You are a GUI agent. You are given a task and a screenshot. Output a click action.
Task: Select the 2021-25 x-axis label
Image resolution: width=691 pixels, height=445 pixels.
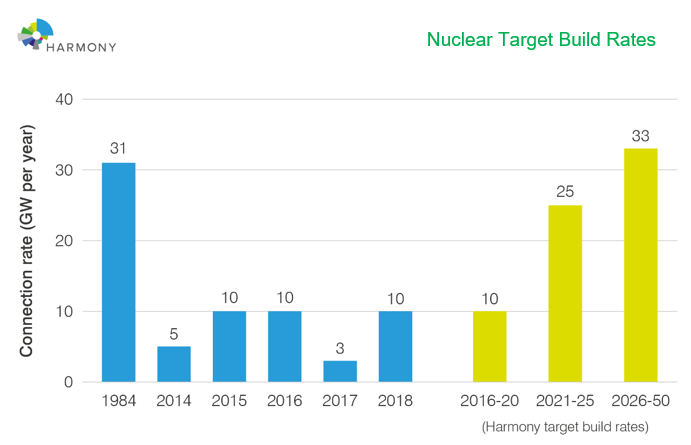coord(565,401)
